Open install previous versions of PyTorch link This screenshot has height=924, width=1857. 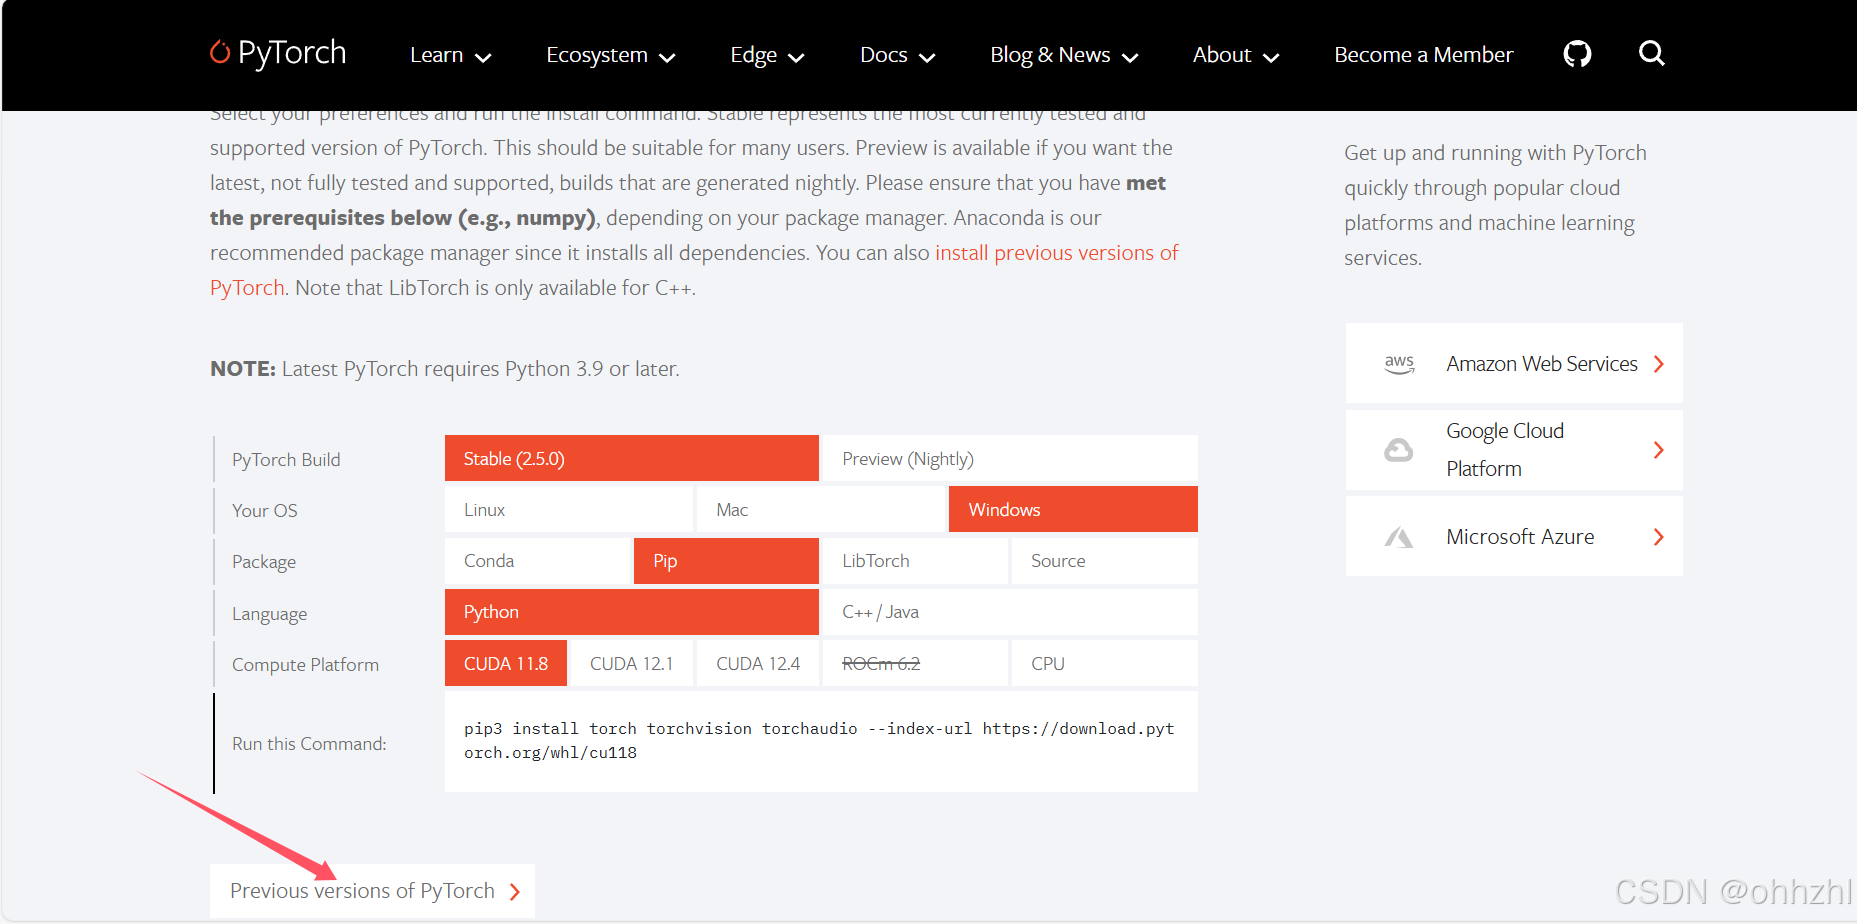pos(1057,253)
